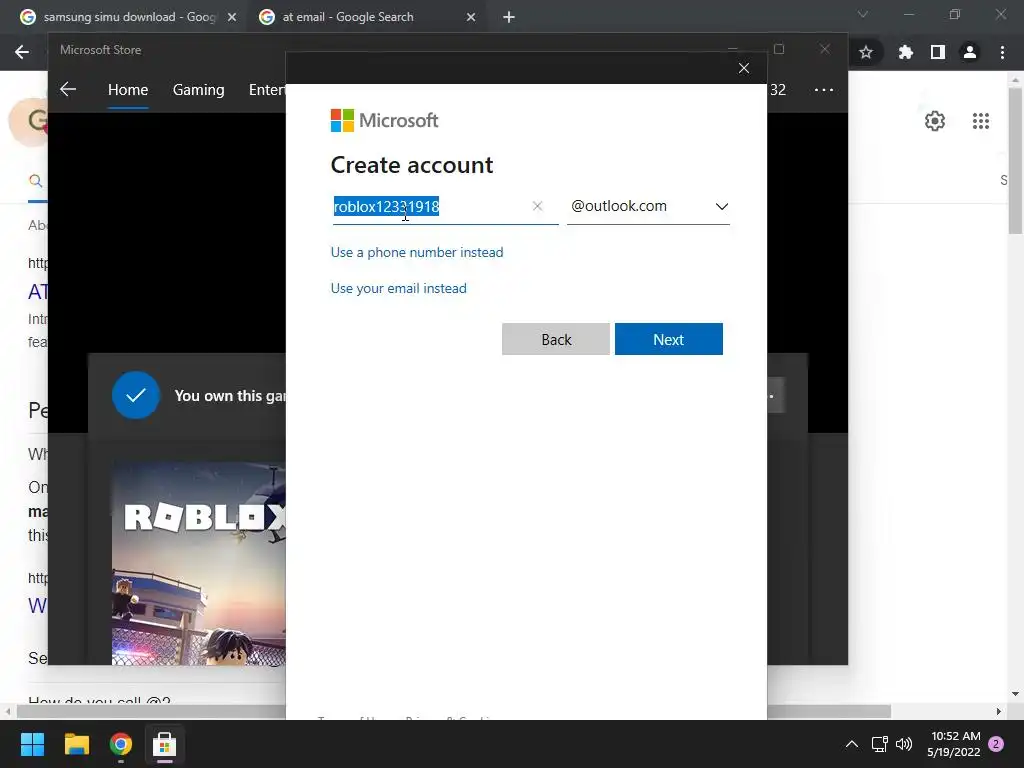1024x768 pixels.
Task: Click Use your email instead link
Action: (x=398, y=288)
